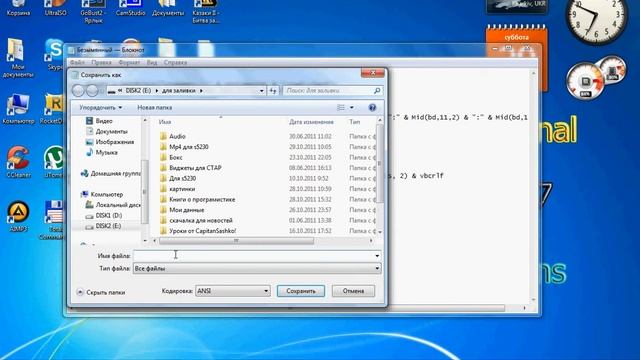Open the CamStudio desktop shortcut

pos(130,8)
